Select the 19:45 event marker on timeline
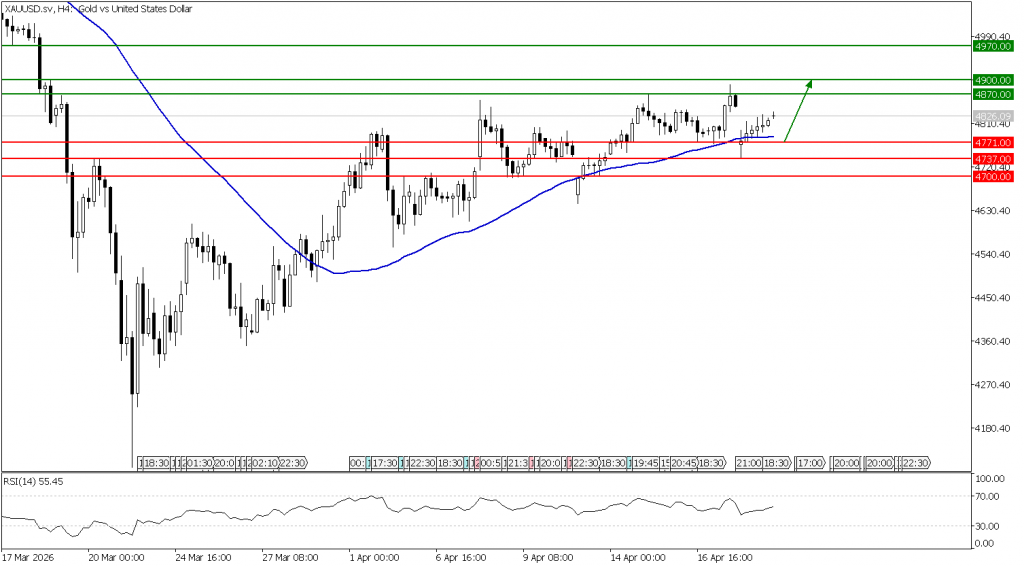The image size is (1024, 567). [645, 463]
